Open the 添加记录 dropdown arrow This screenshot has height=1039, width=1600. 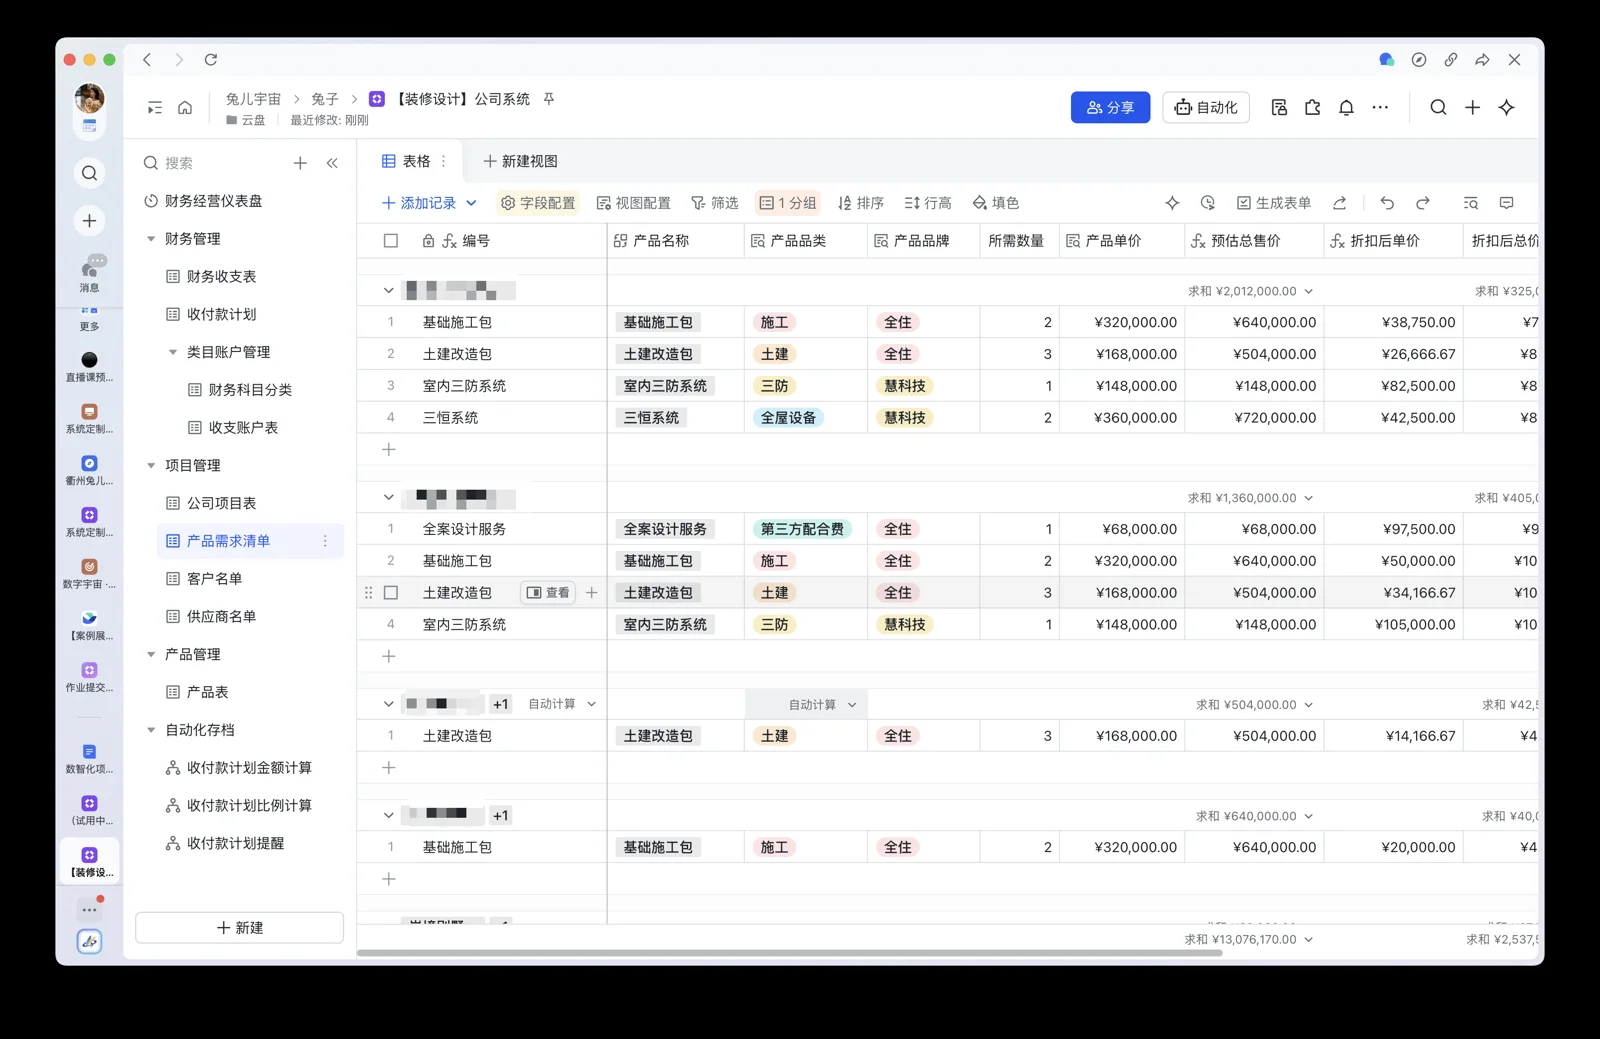pyautogui.click(x=472, y=203)
